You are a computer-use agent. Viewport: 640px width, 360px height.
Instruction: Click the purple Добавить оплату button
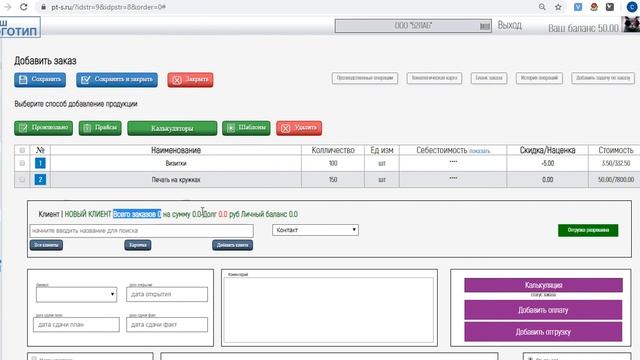click(x=543, y=310)
